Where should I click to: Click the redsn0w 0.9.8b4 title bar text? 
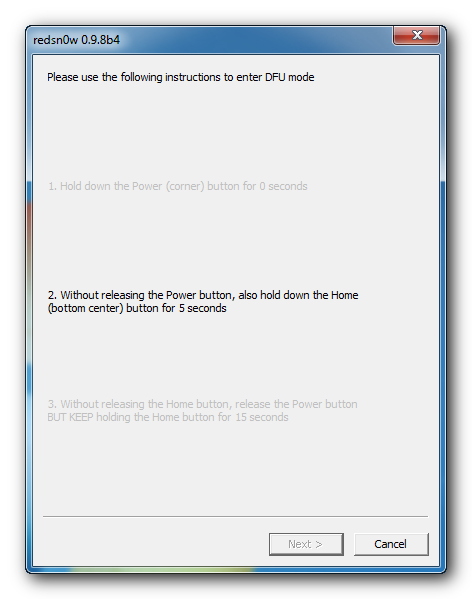tap(76, 40)
